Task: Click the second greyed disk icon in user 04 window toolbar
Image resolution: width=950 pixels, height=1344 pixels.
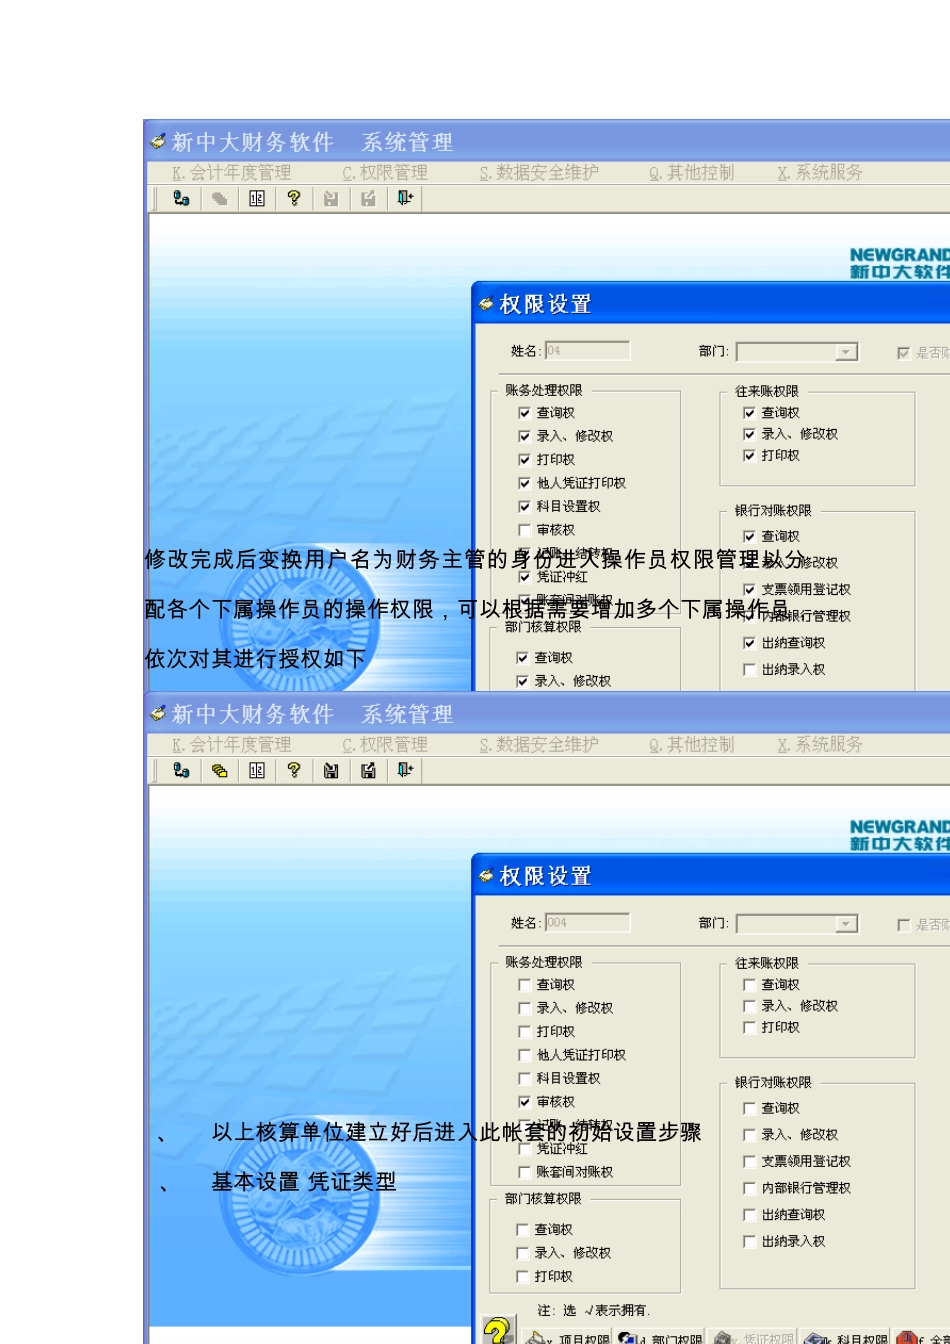Action: [368, 199]
